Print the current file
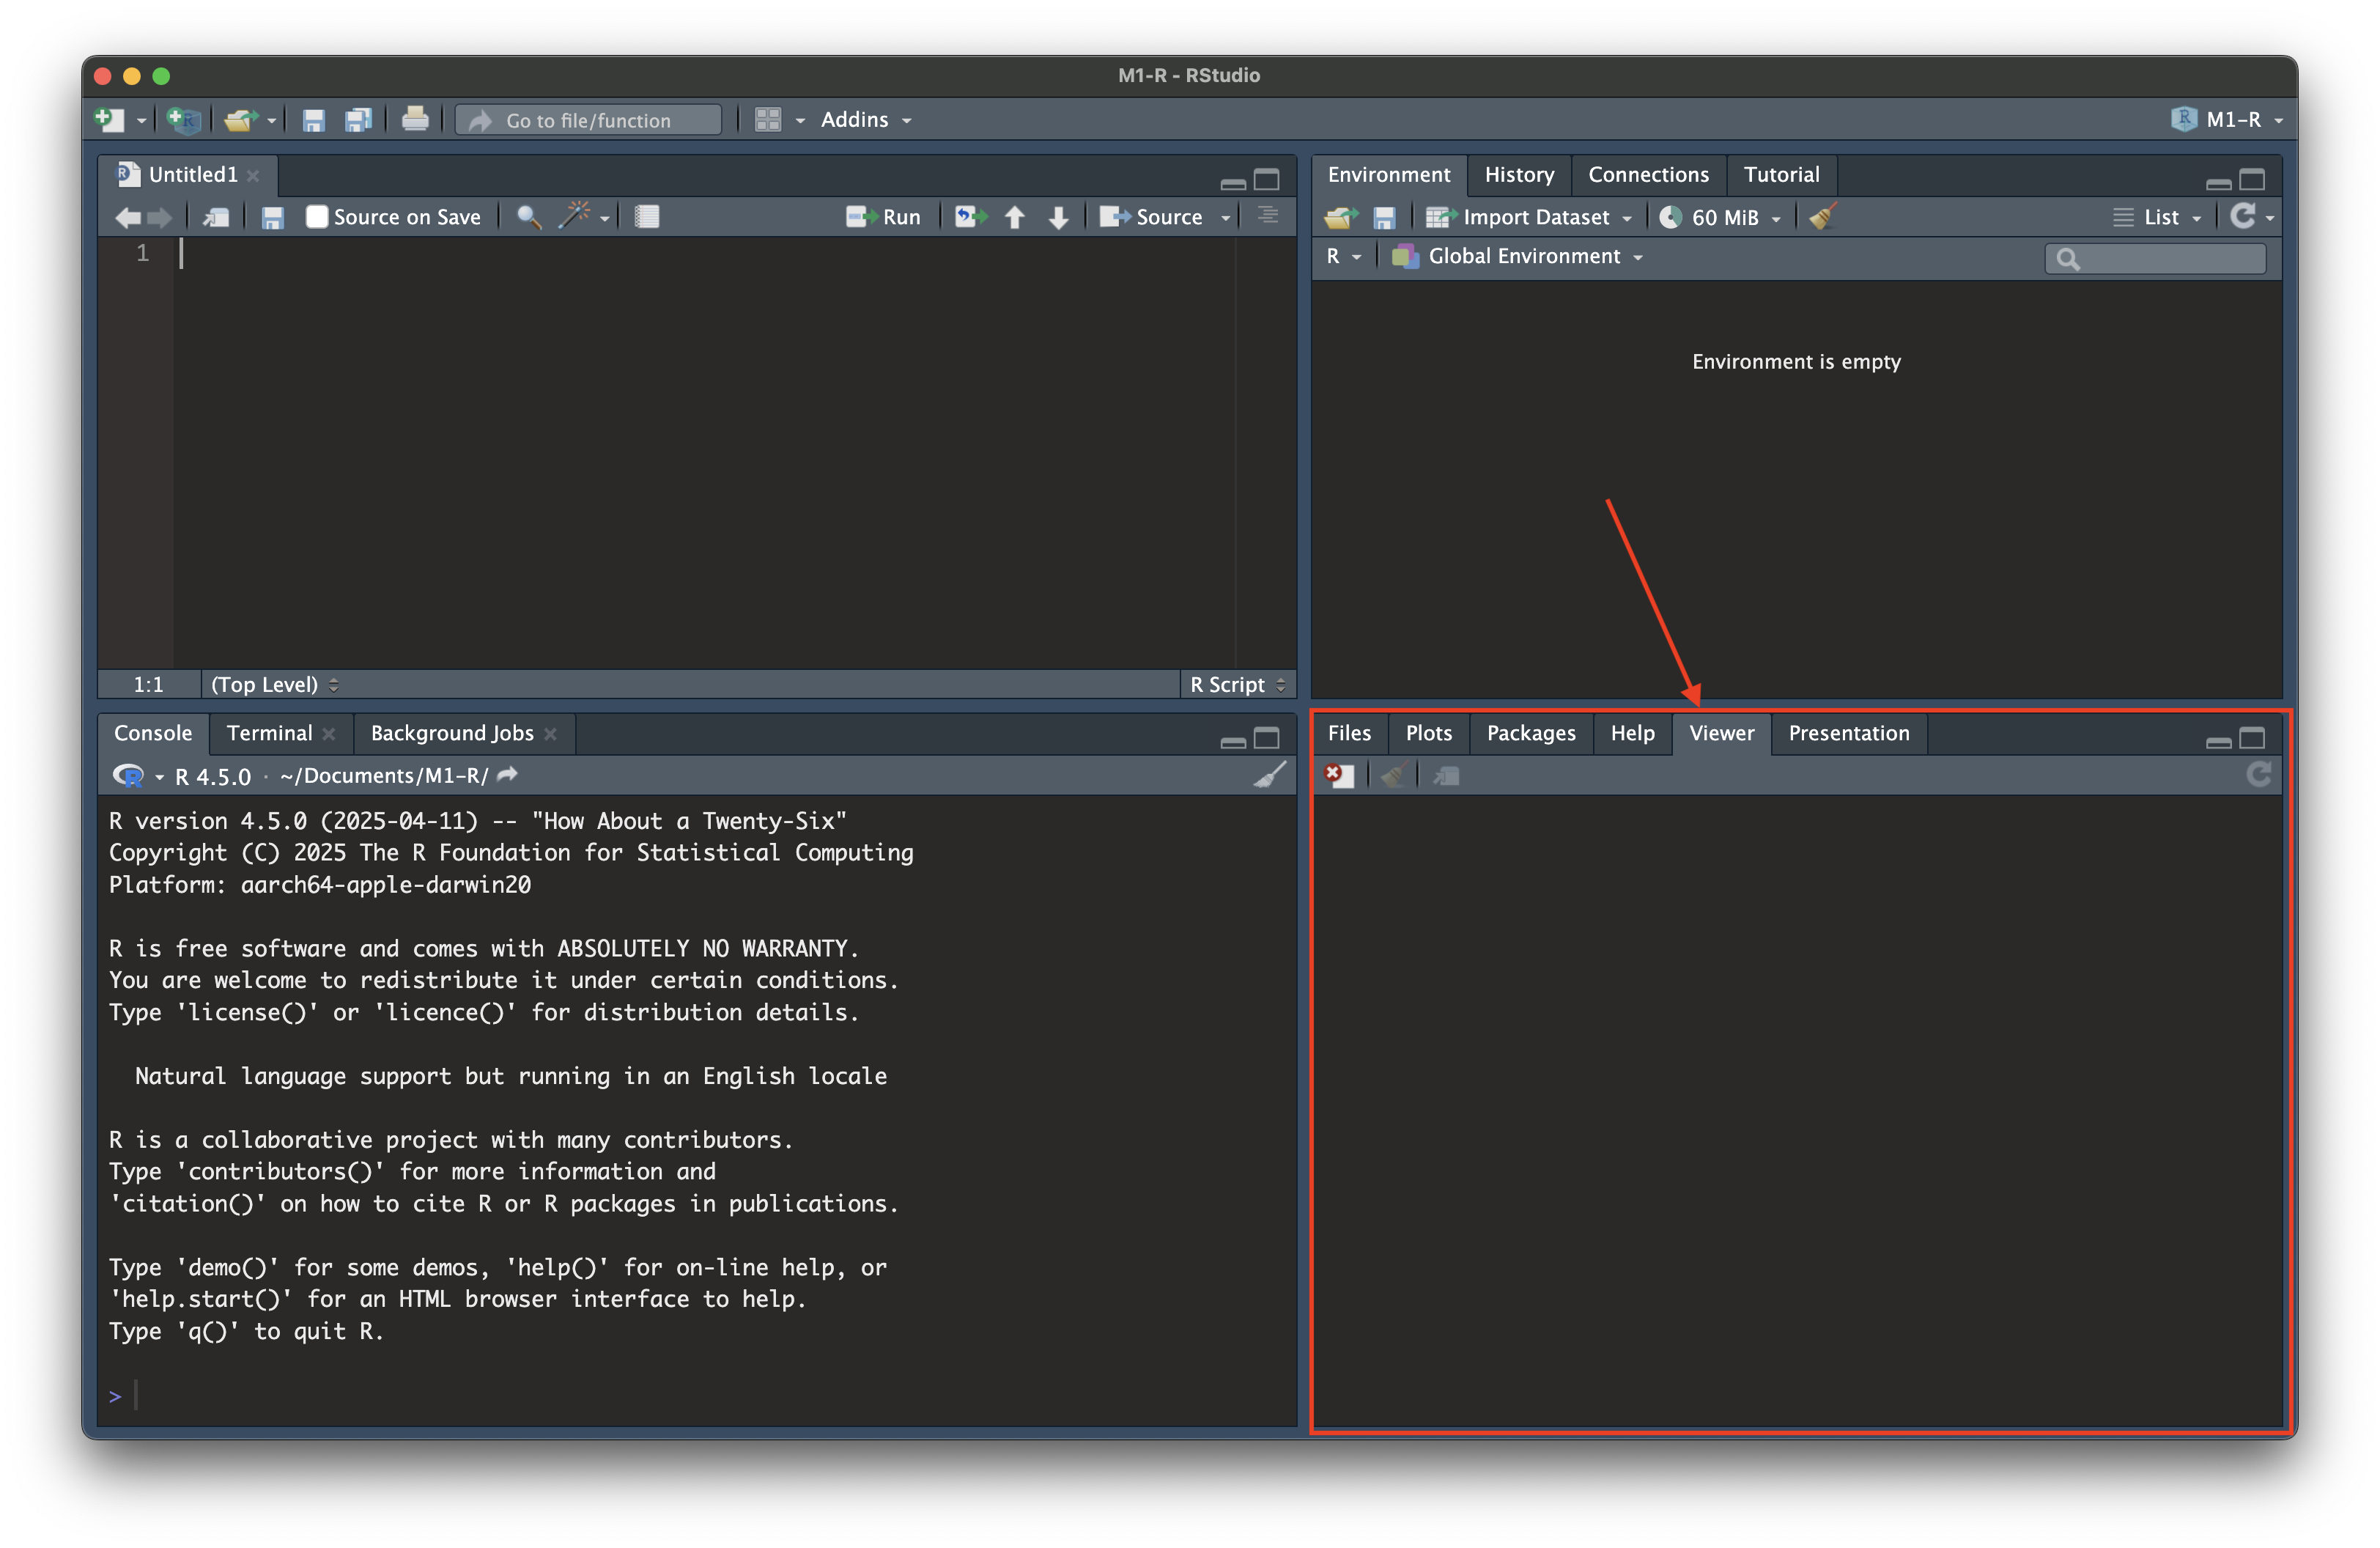 point(415,120)
